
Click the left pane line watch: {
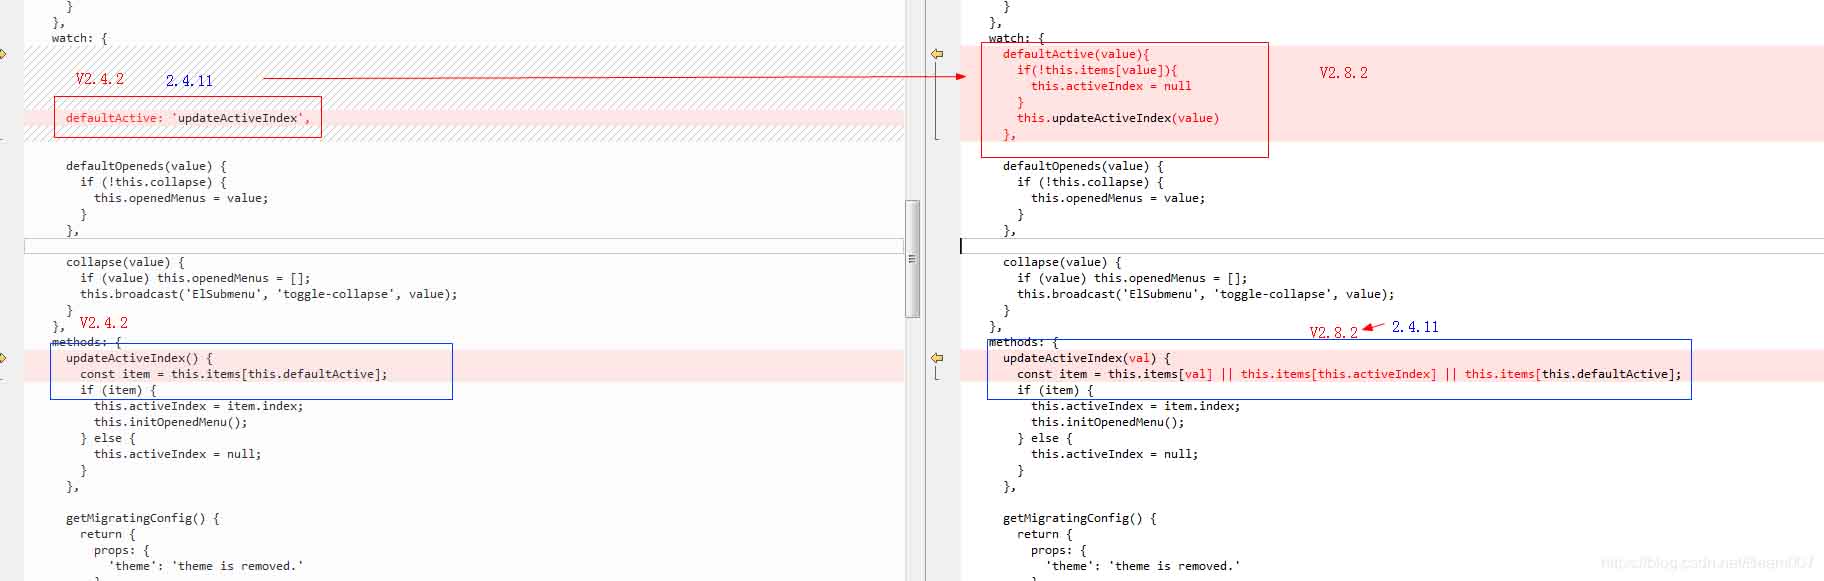[x=80, y=38]
